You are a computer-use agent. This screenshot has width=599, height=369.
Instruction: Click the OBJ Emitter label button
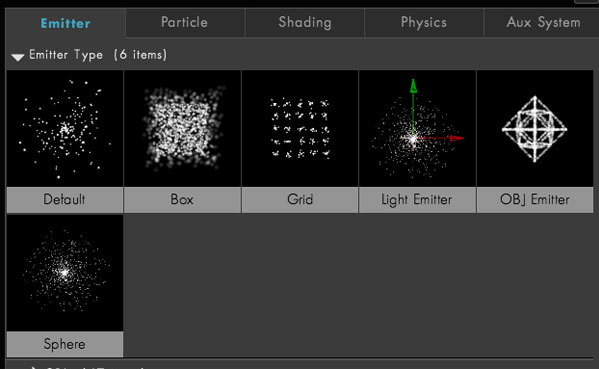pyautogui.click(x=535, y=199)
